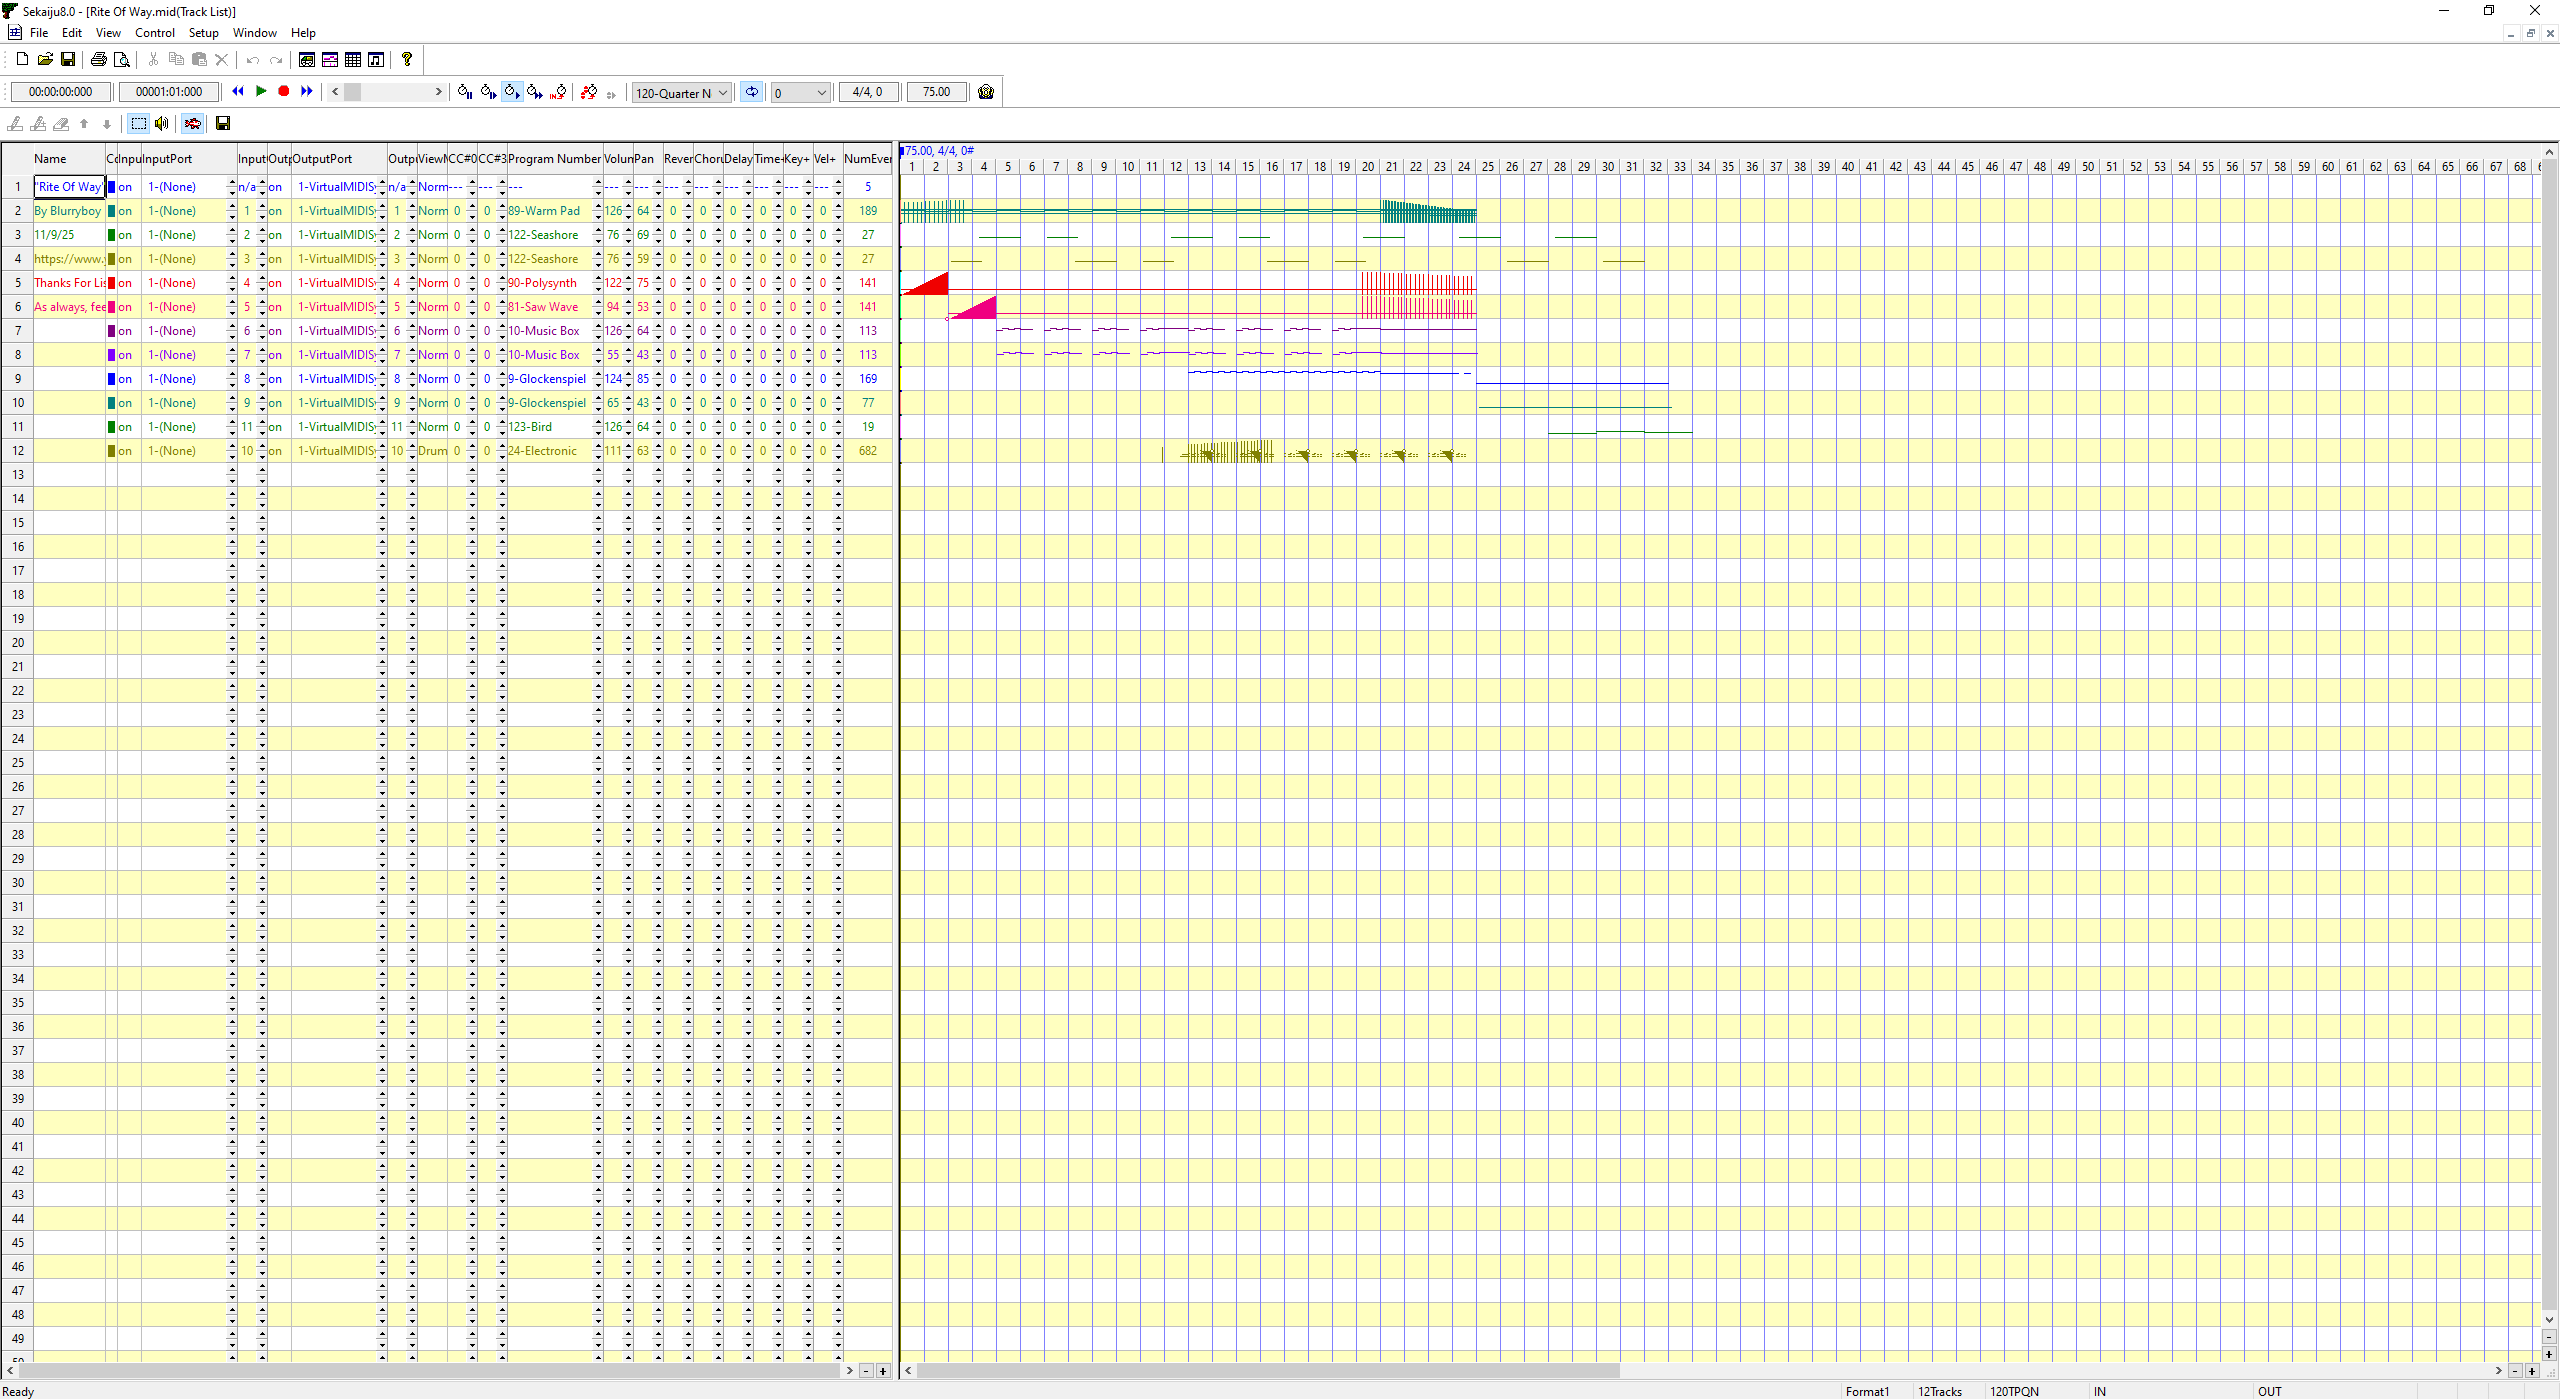
Task: Open the Piano Roll window icon
Action: 330,60
